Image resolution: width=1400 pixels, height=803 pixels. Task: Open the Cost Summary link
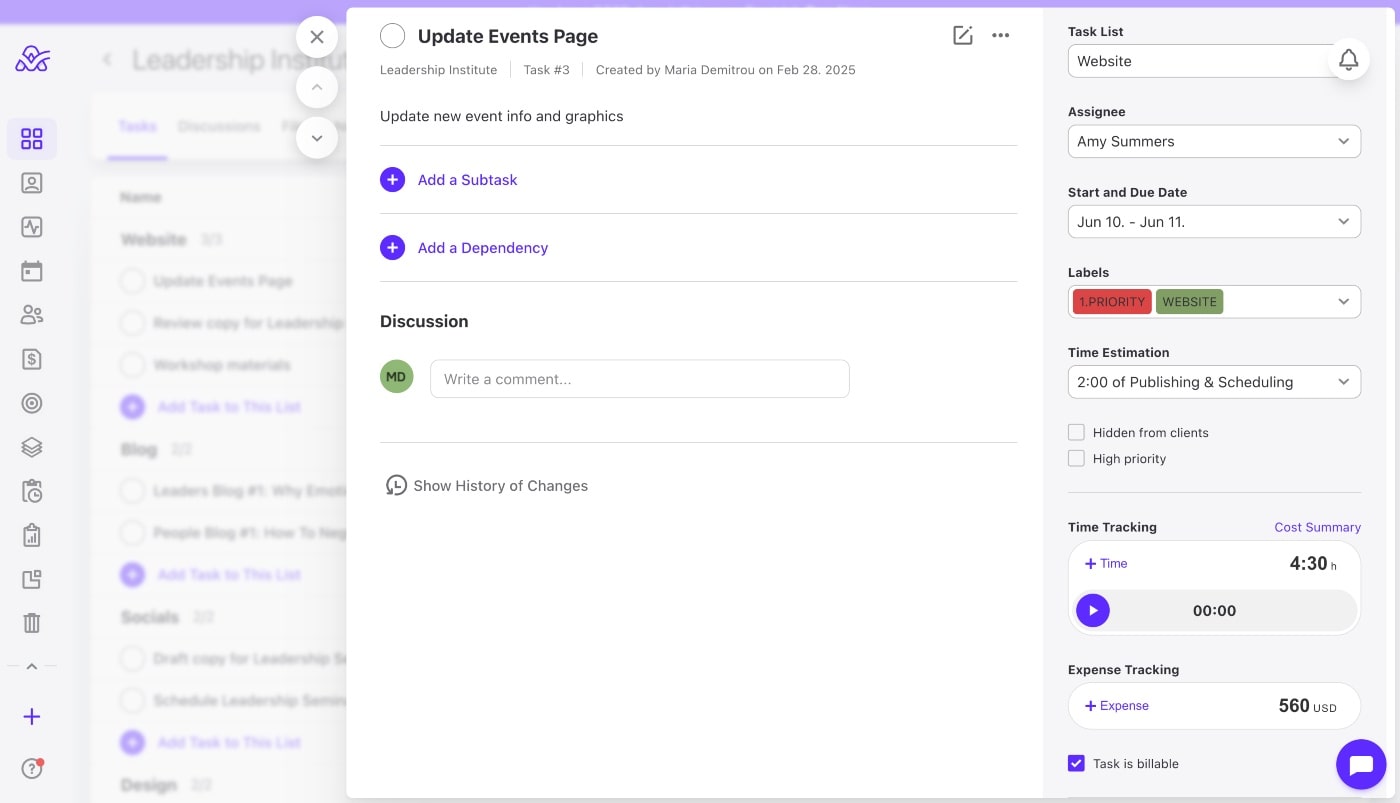(x=1317, y=527)
